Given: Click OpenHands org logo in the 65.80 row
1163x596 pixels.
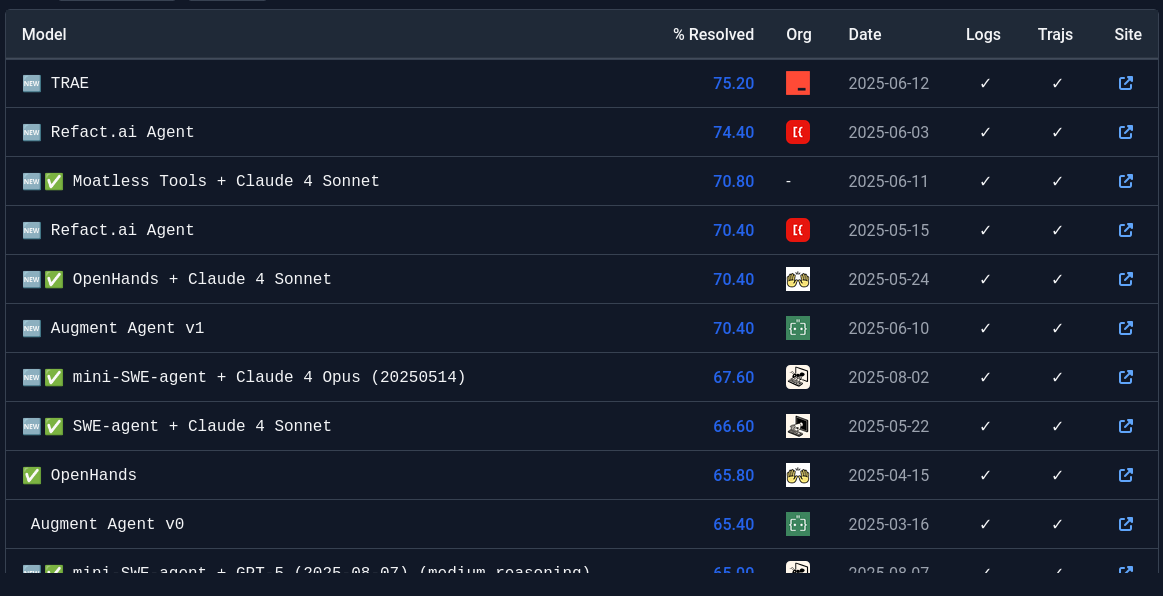Looking at the screenshot, I should click(798, 474).
